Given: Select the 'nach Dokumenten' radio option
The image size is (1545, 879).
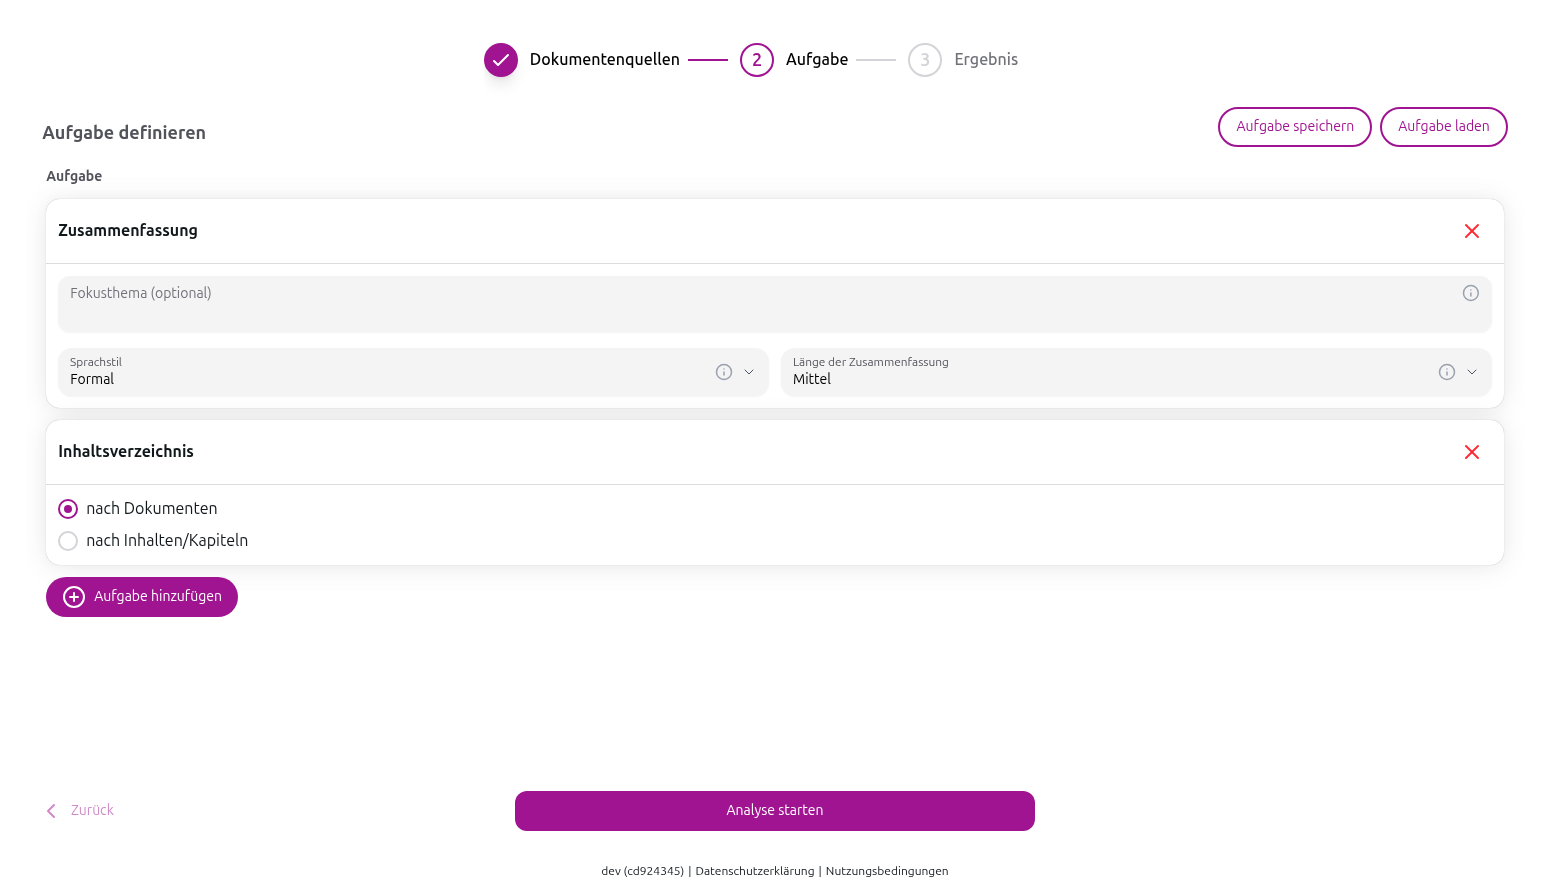Looking at the screenshot, I should (x=68, y=509).
